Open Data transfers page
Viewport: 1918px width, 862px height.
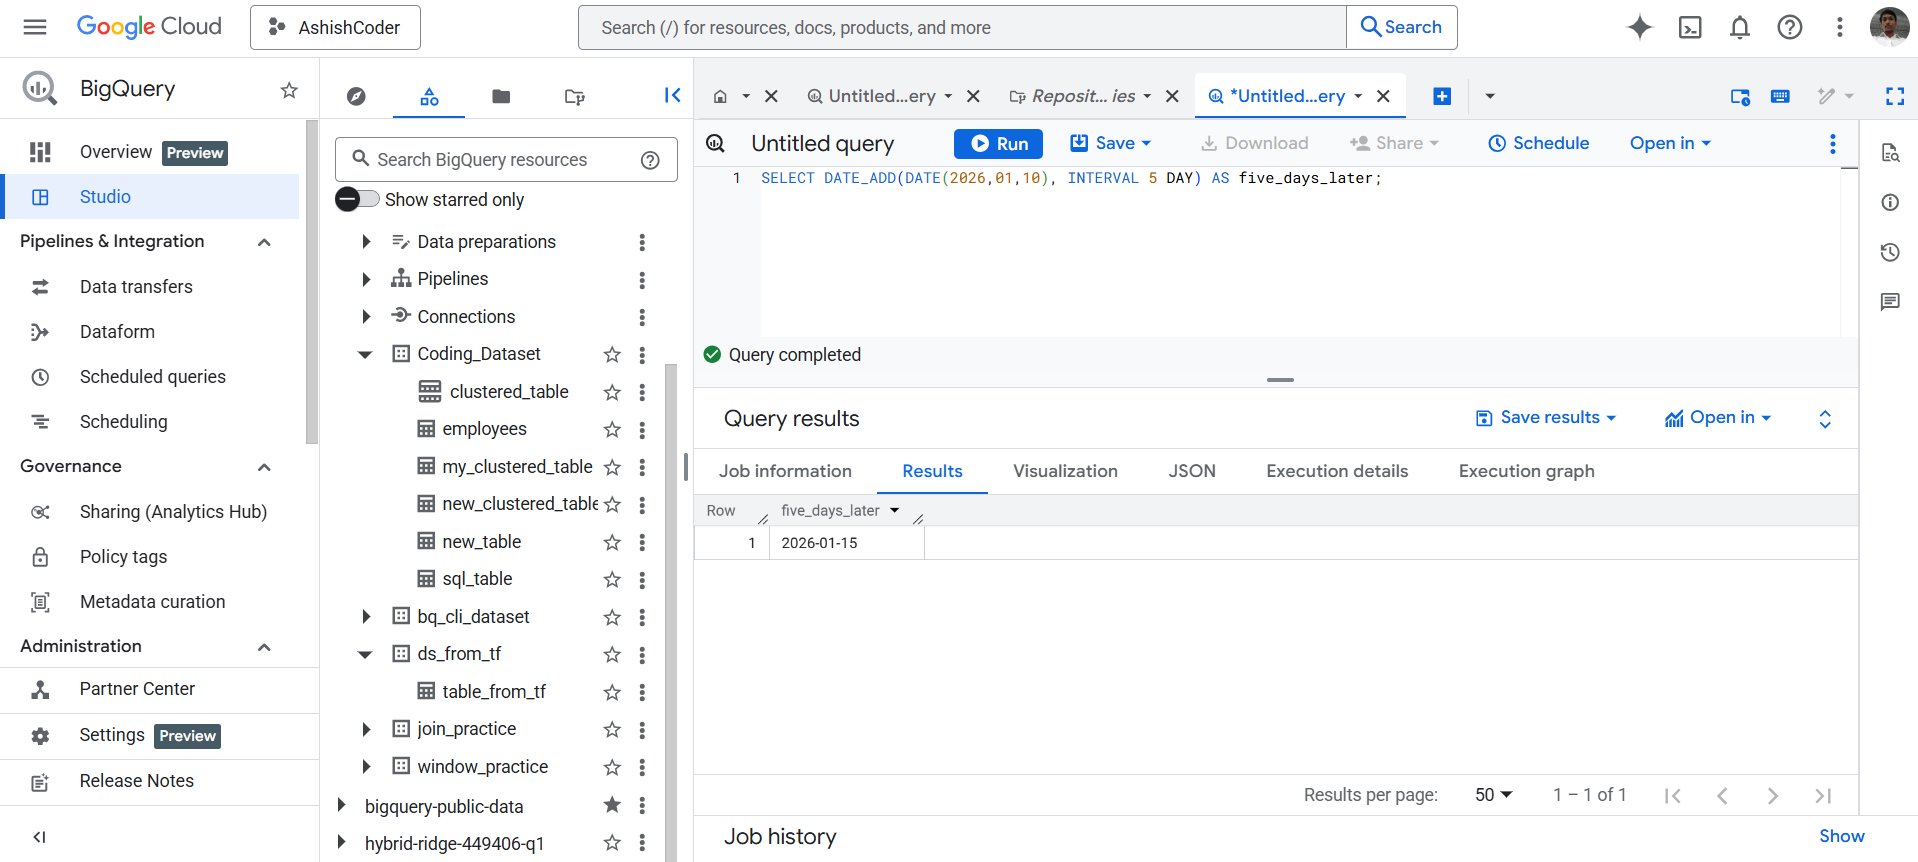[x=136, y=287]
